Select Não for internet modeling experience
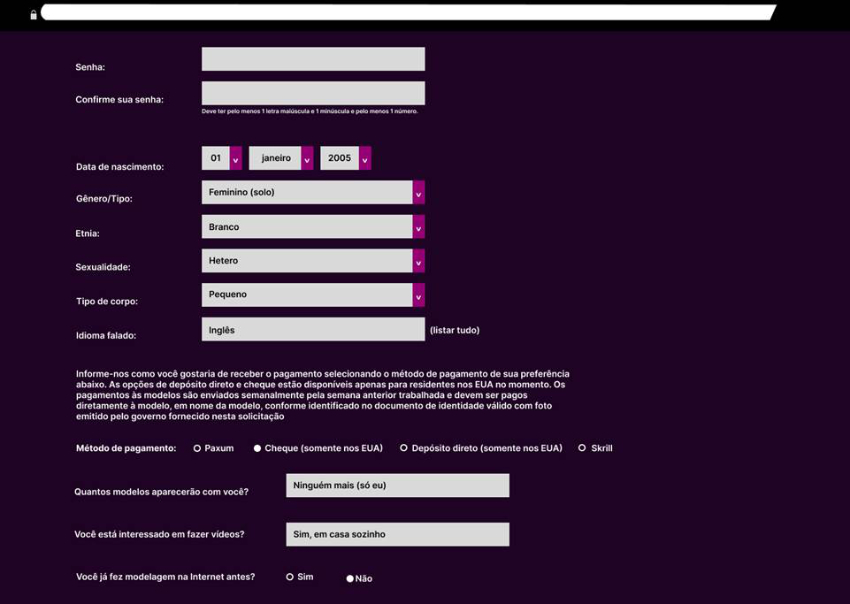 (x=350, y=578)
